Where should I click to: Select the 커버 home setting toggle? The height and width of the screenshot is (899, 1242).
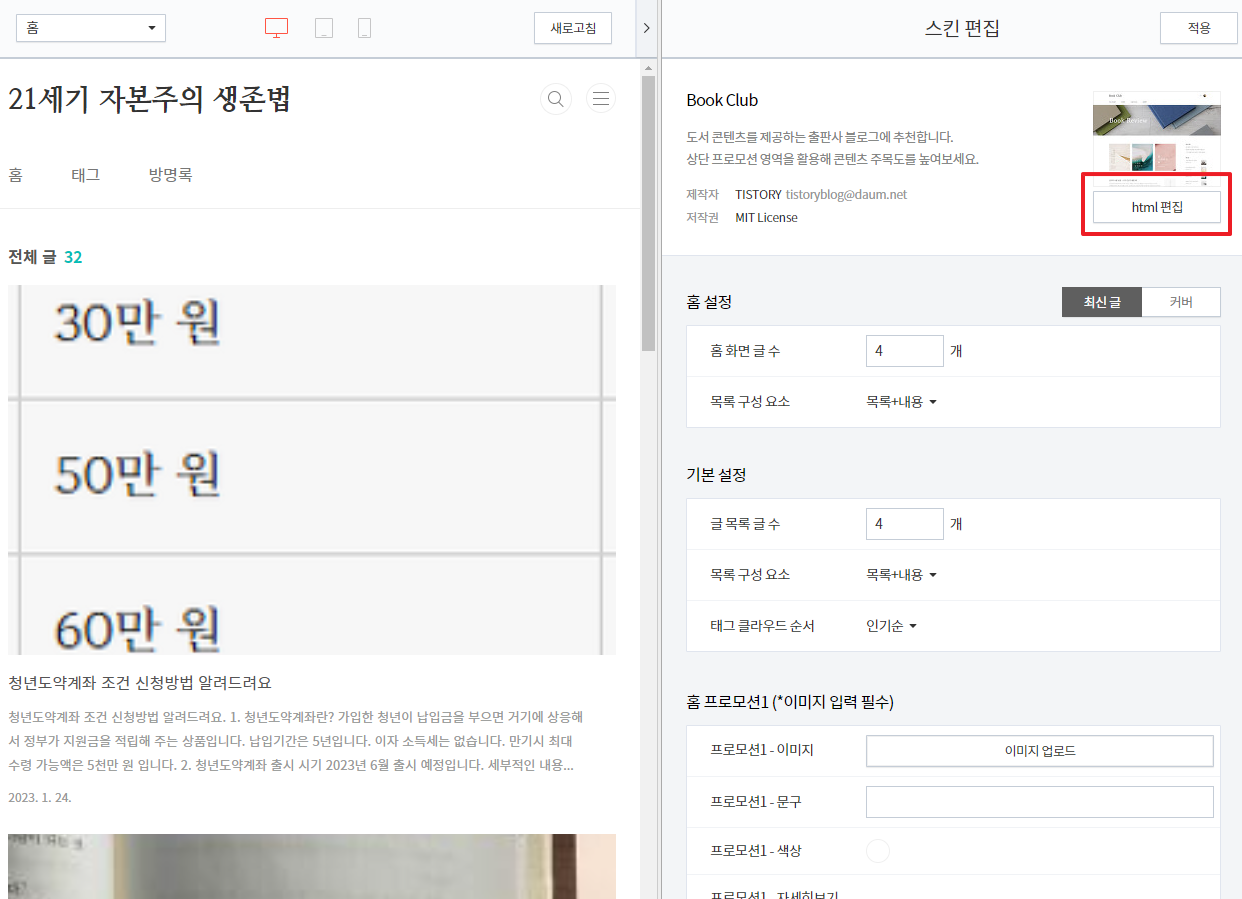point(1181,302)
